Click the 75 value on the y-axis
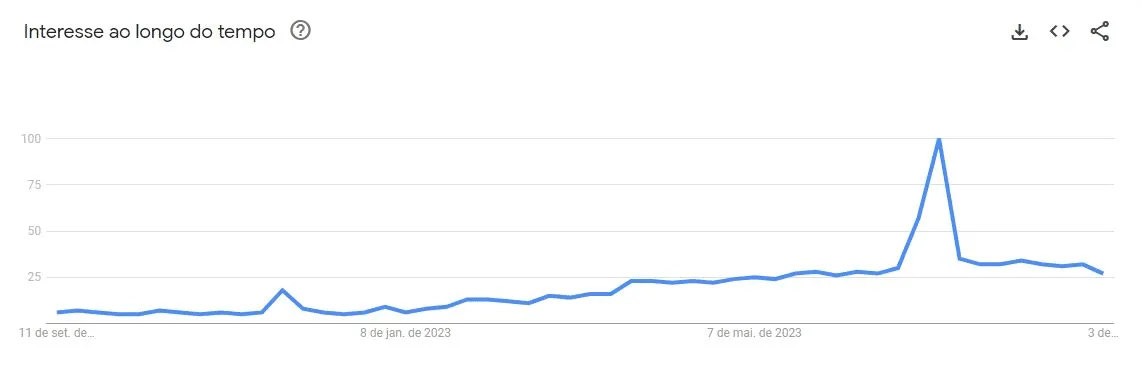The width and height of the screenshot is (1142, 368). point(35,185)
